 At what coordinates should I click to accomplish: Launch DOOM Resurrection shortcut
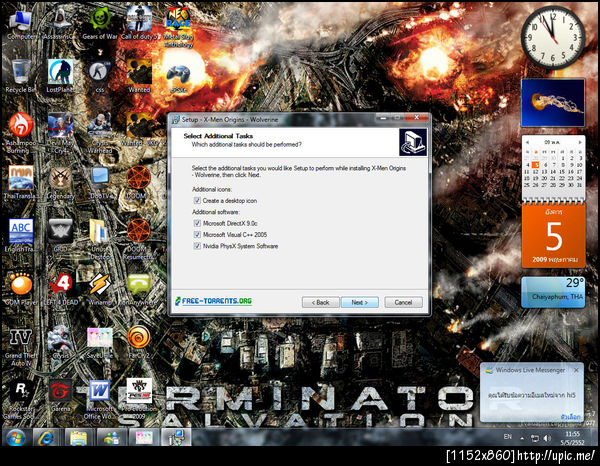[x=139, y=239]
